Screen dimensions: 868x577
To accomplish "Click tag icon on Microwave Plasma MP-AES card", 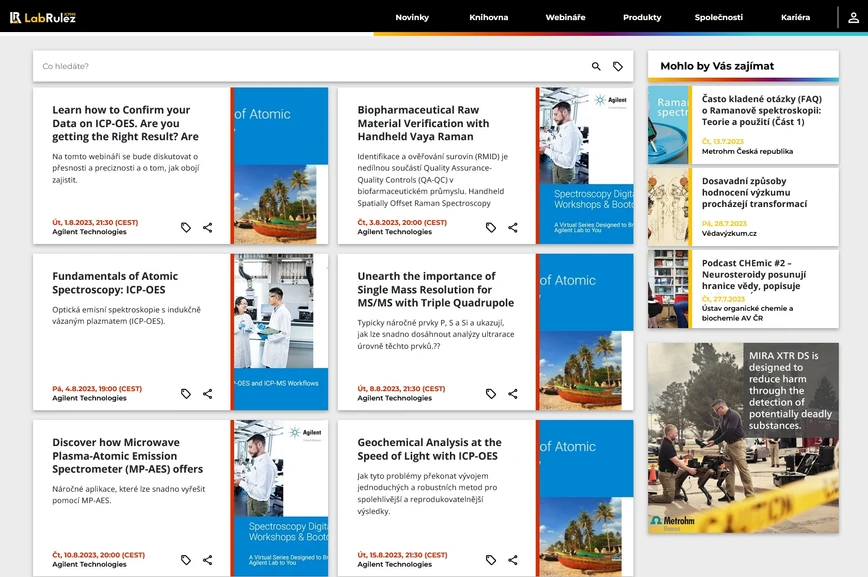I will click(x=186, y=560).
